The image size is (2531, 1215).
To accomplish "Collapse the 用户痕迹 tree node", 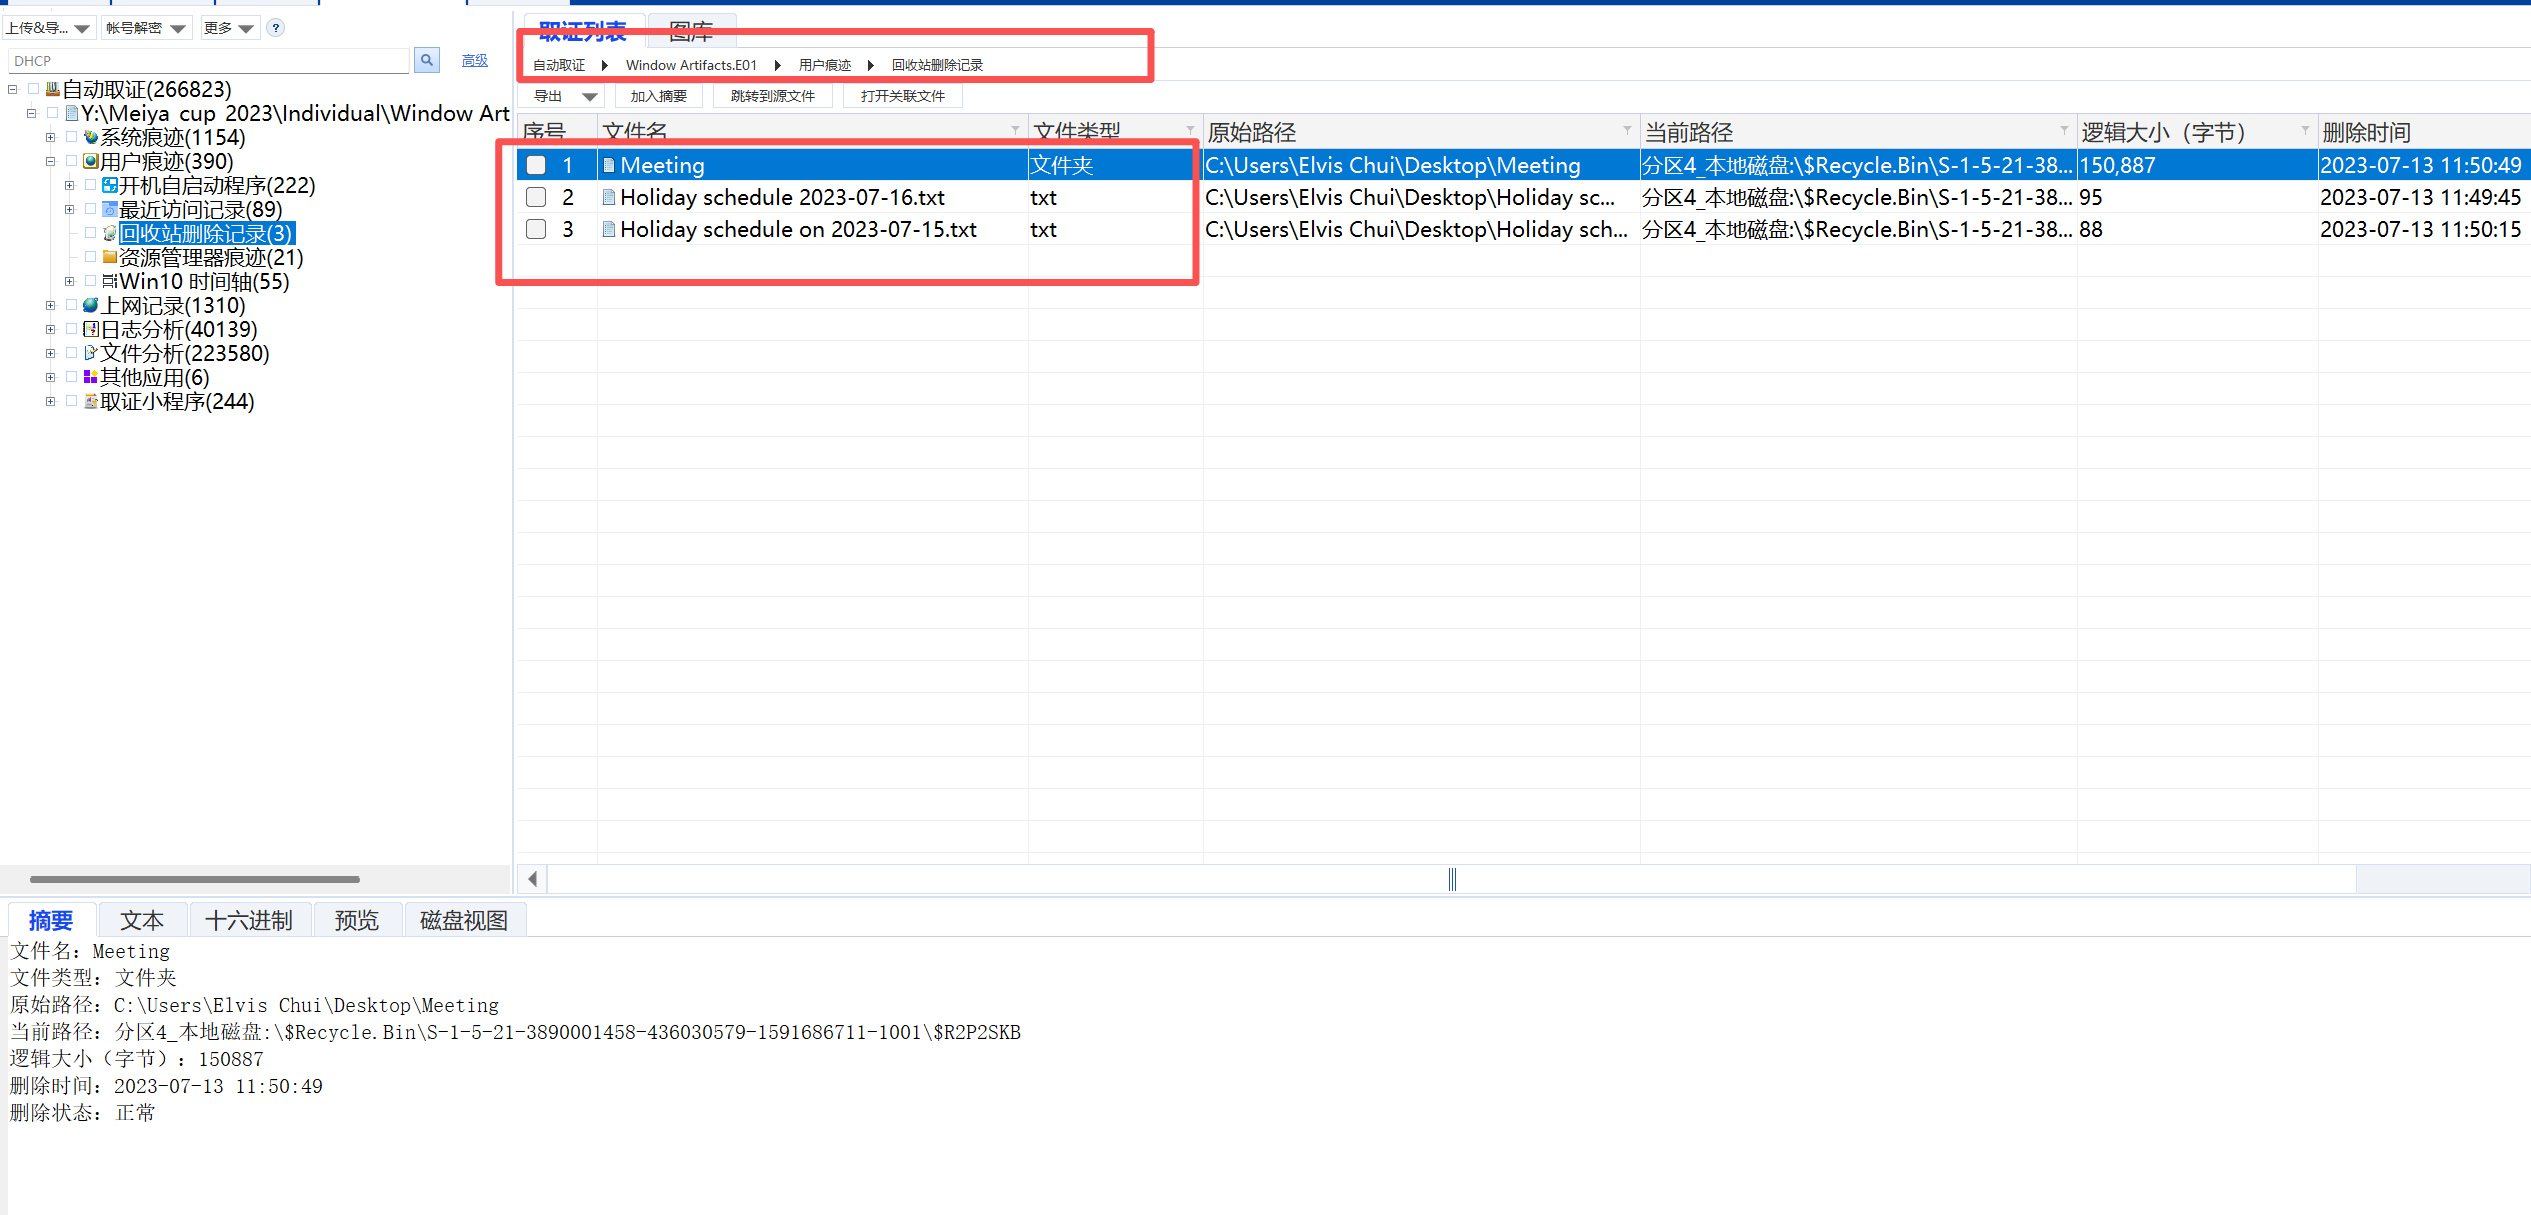I will pyautogui.click(x=51, y=162).
